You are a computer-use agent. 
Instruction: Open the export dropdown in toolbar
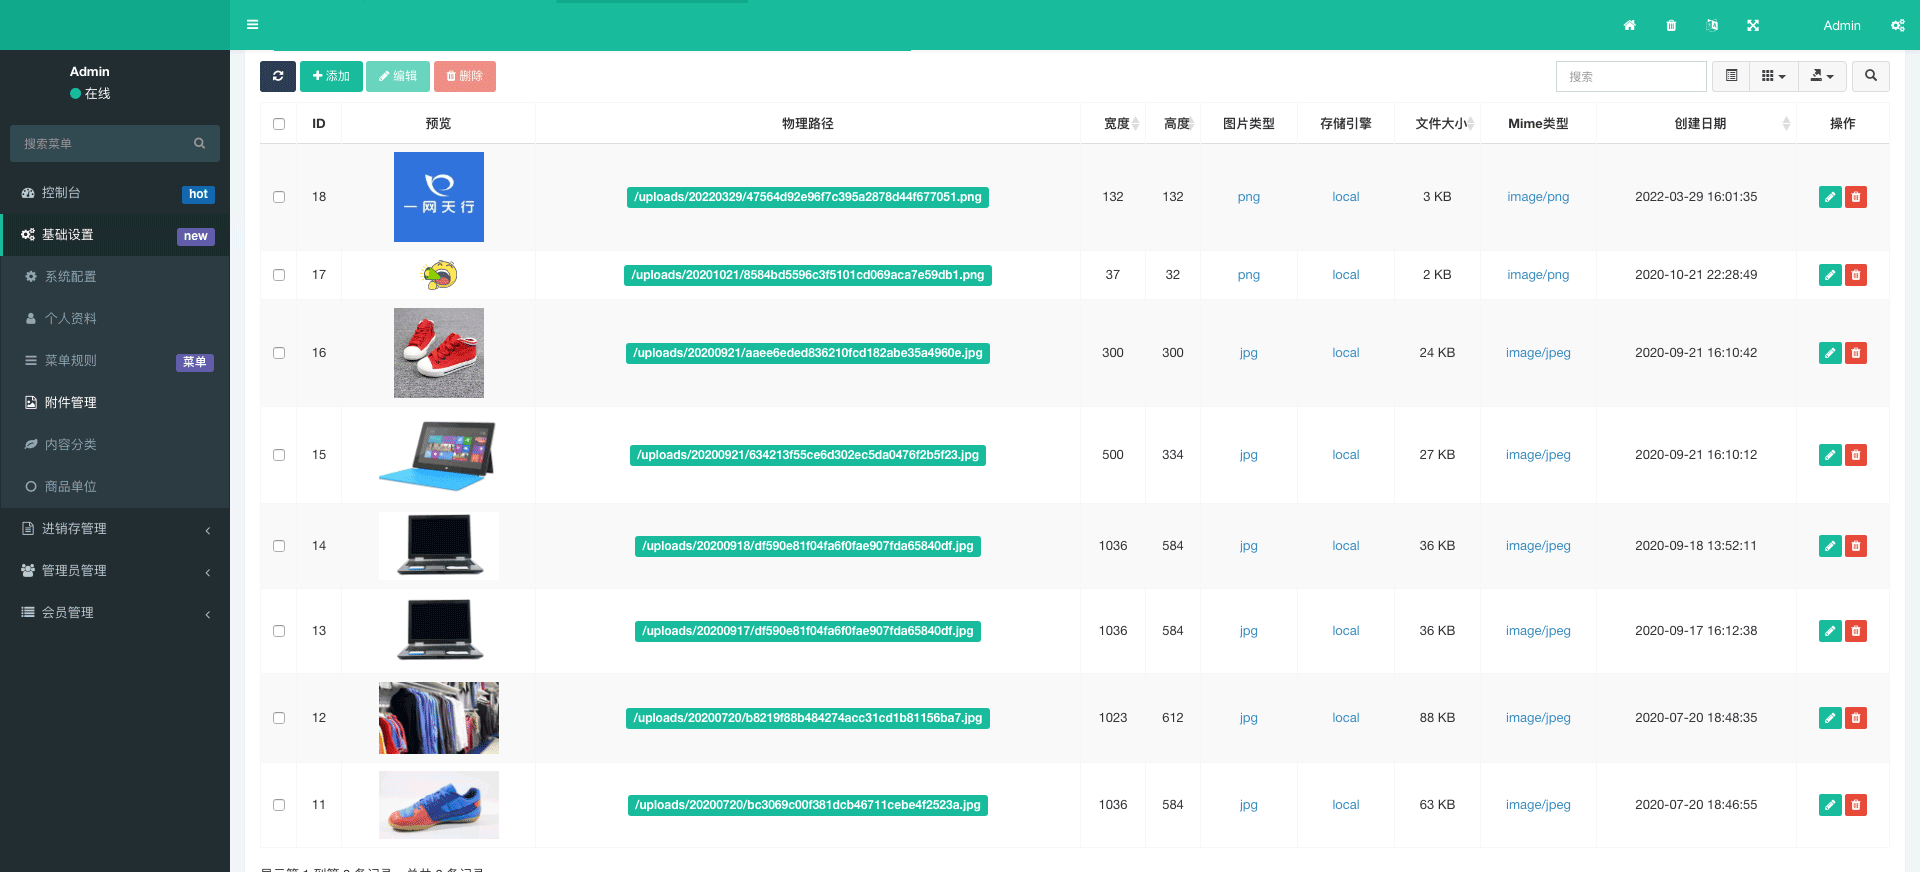[x=1822, y=76]
